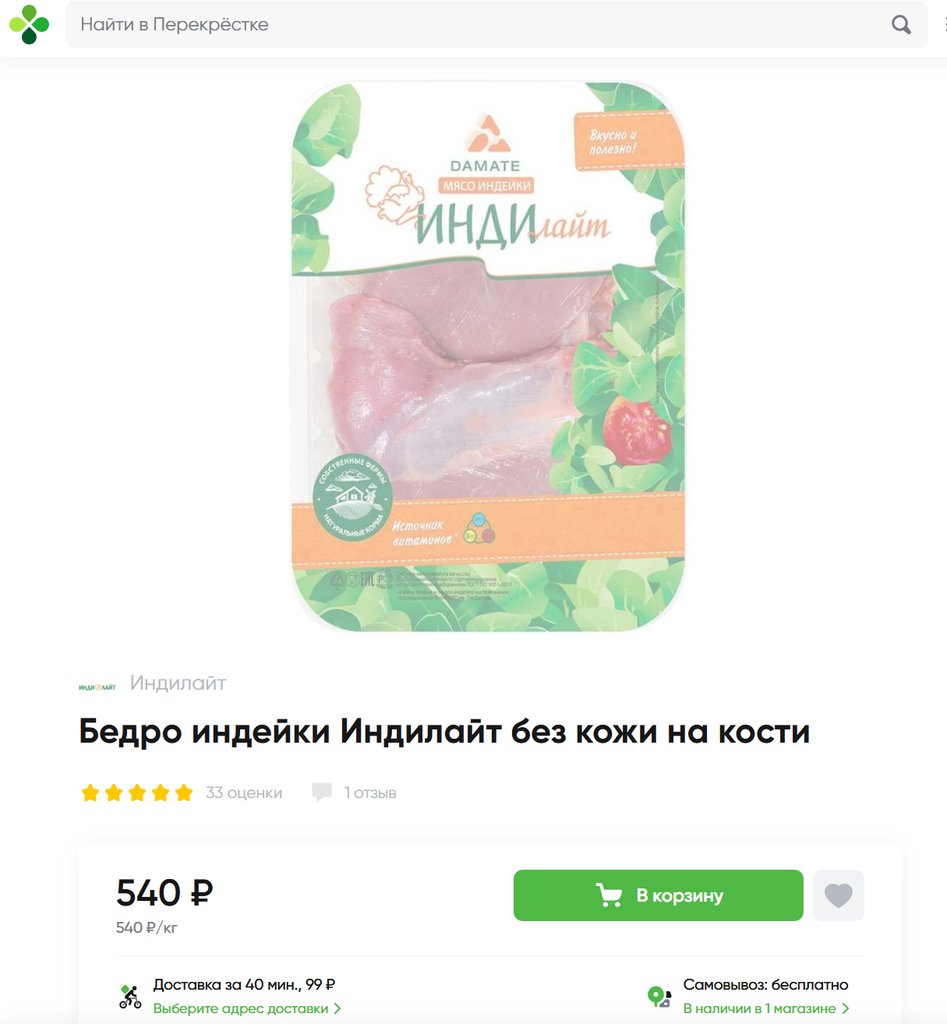This screenshot has height=1024, width=947.
Task: Click the five-star rating
Action: click(137, 792)
